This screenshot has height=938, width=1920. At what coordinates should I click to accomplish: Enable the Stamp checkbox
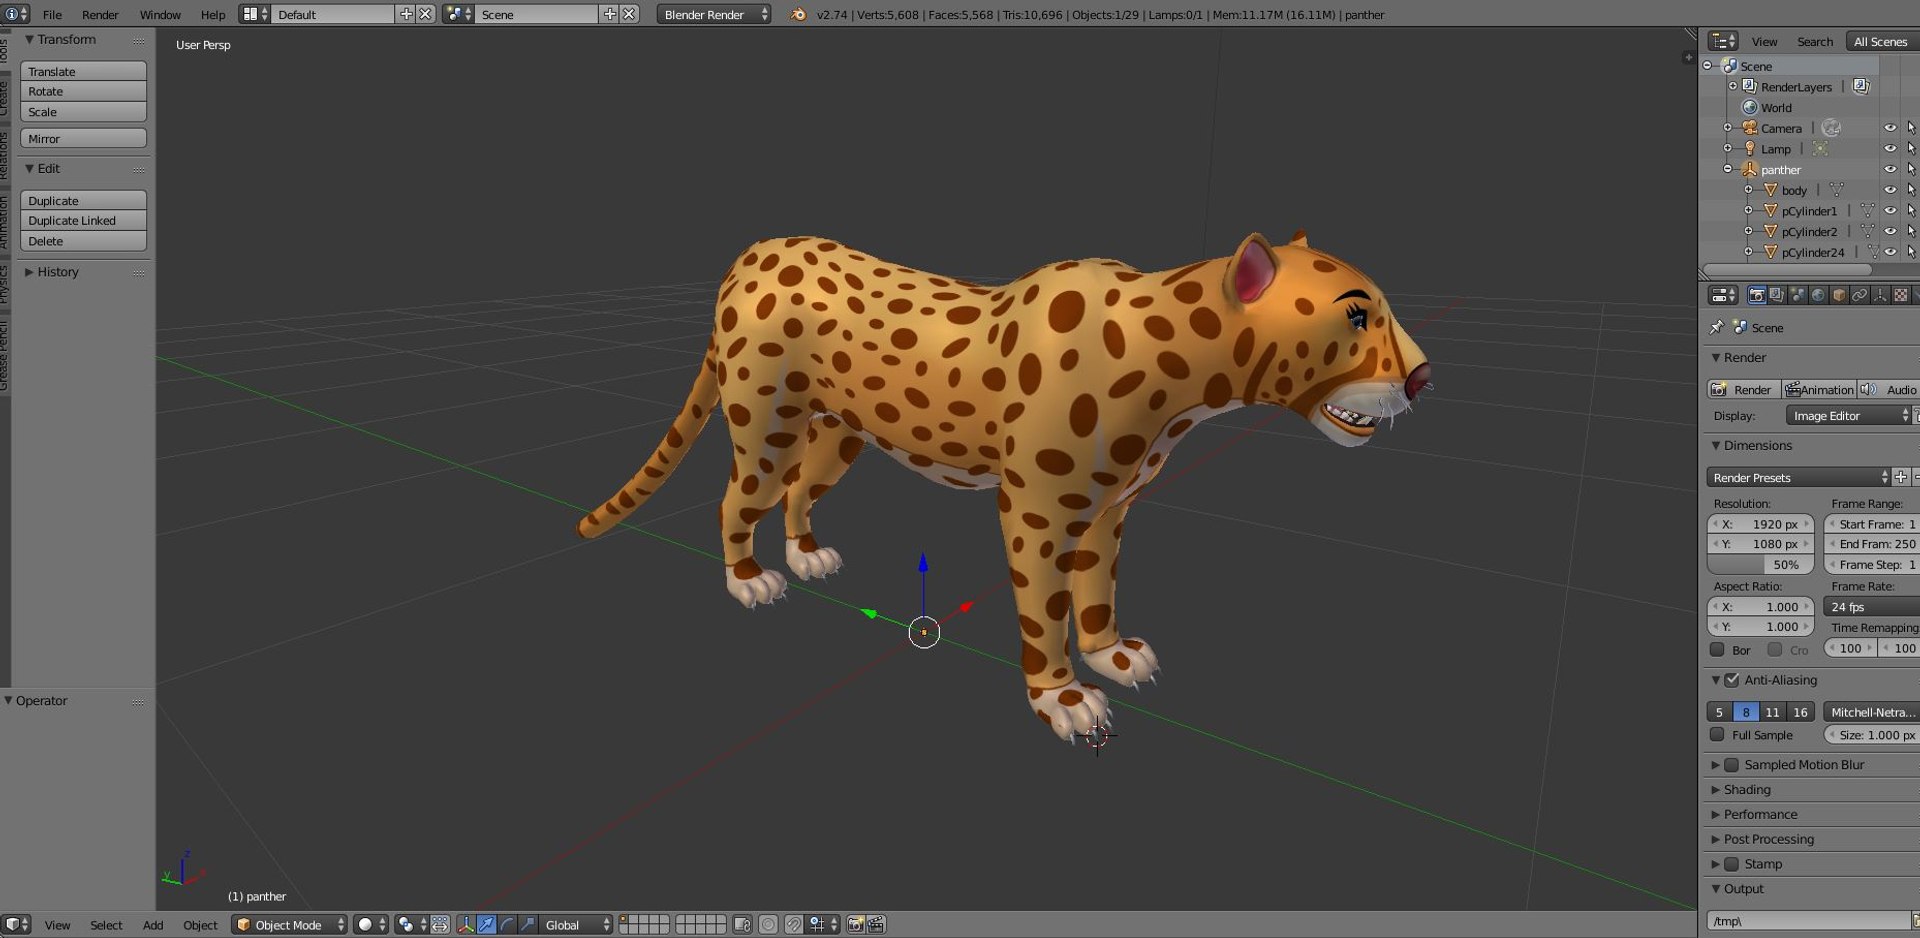pyautogui.click(x=1732, y=864)
